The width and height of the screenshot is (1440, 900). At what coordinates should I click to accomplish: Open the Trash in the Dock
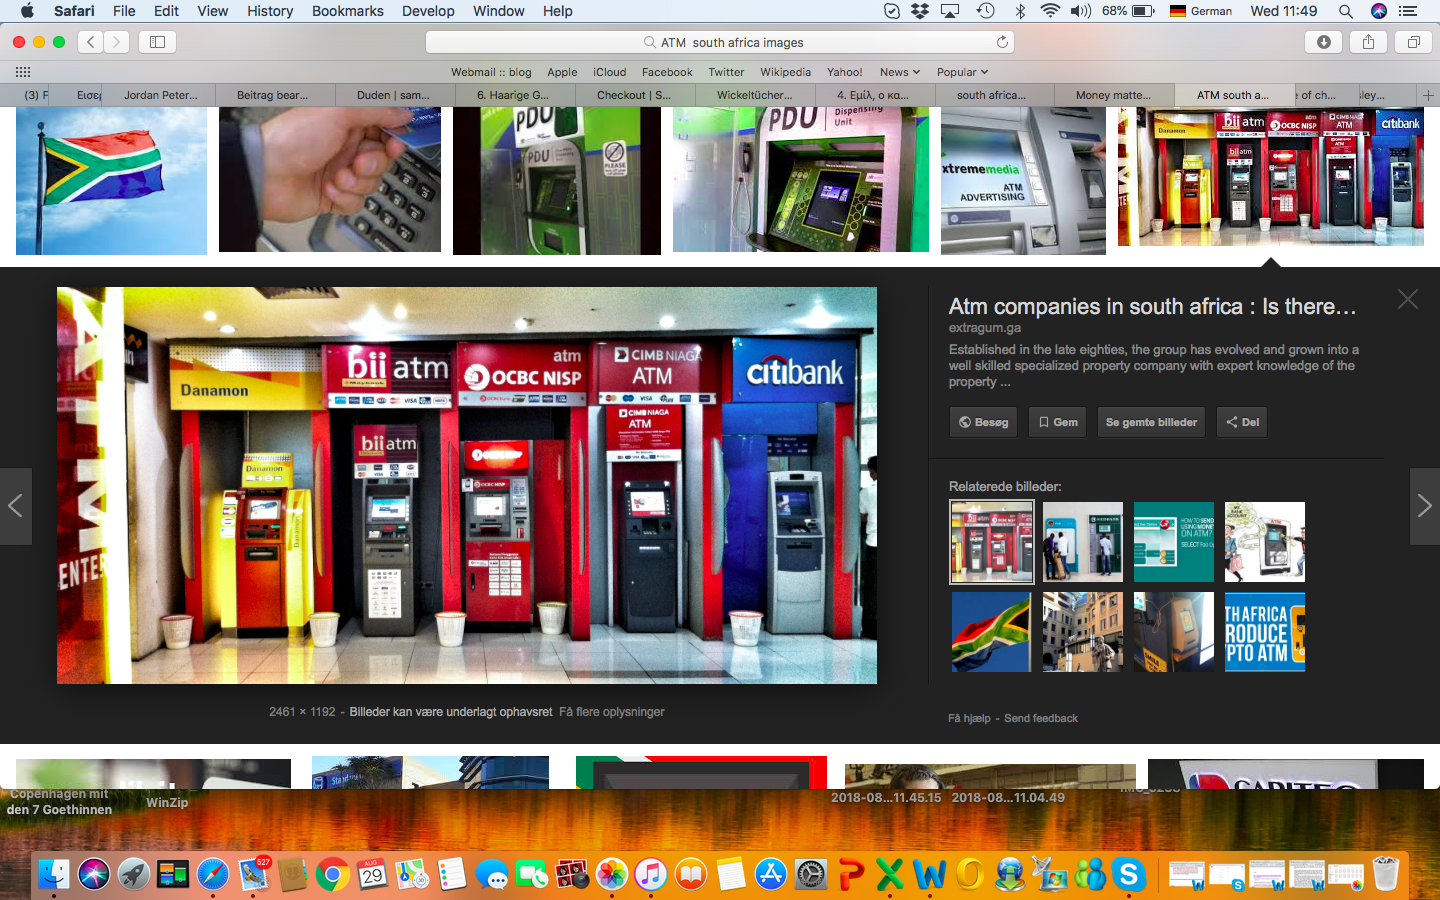click(x=1386, y=875)
